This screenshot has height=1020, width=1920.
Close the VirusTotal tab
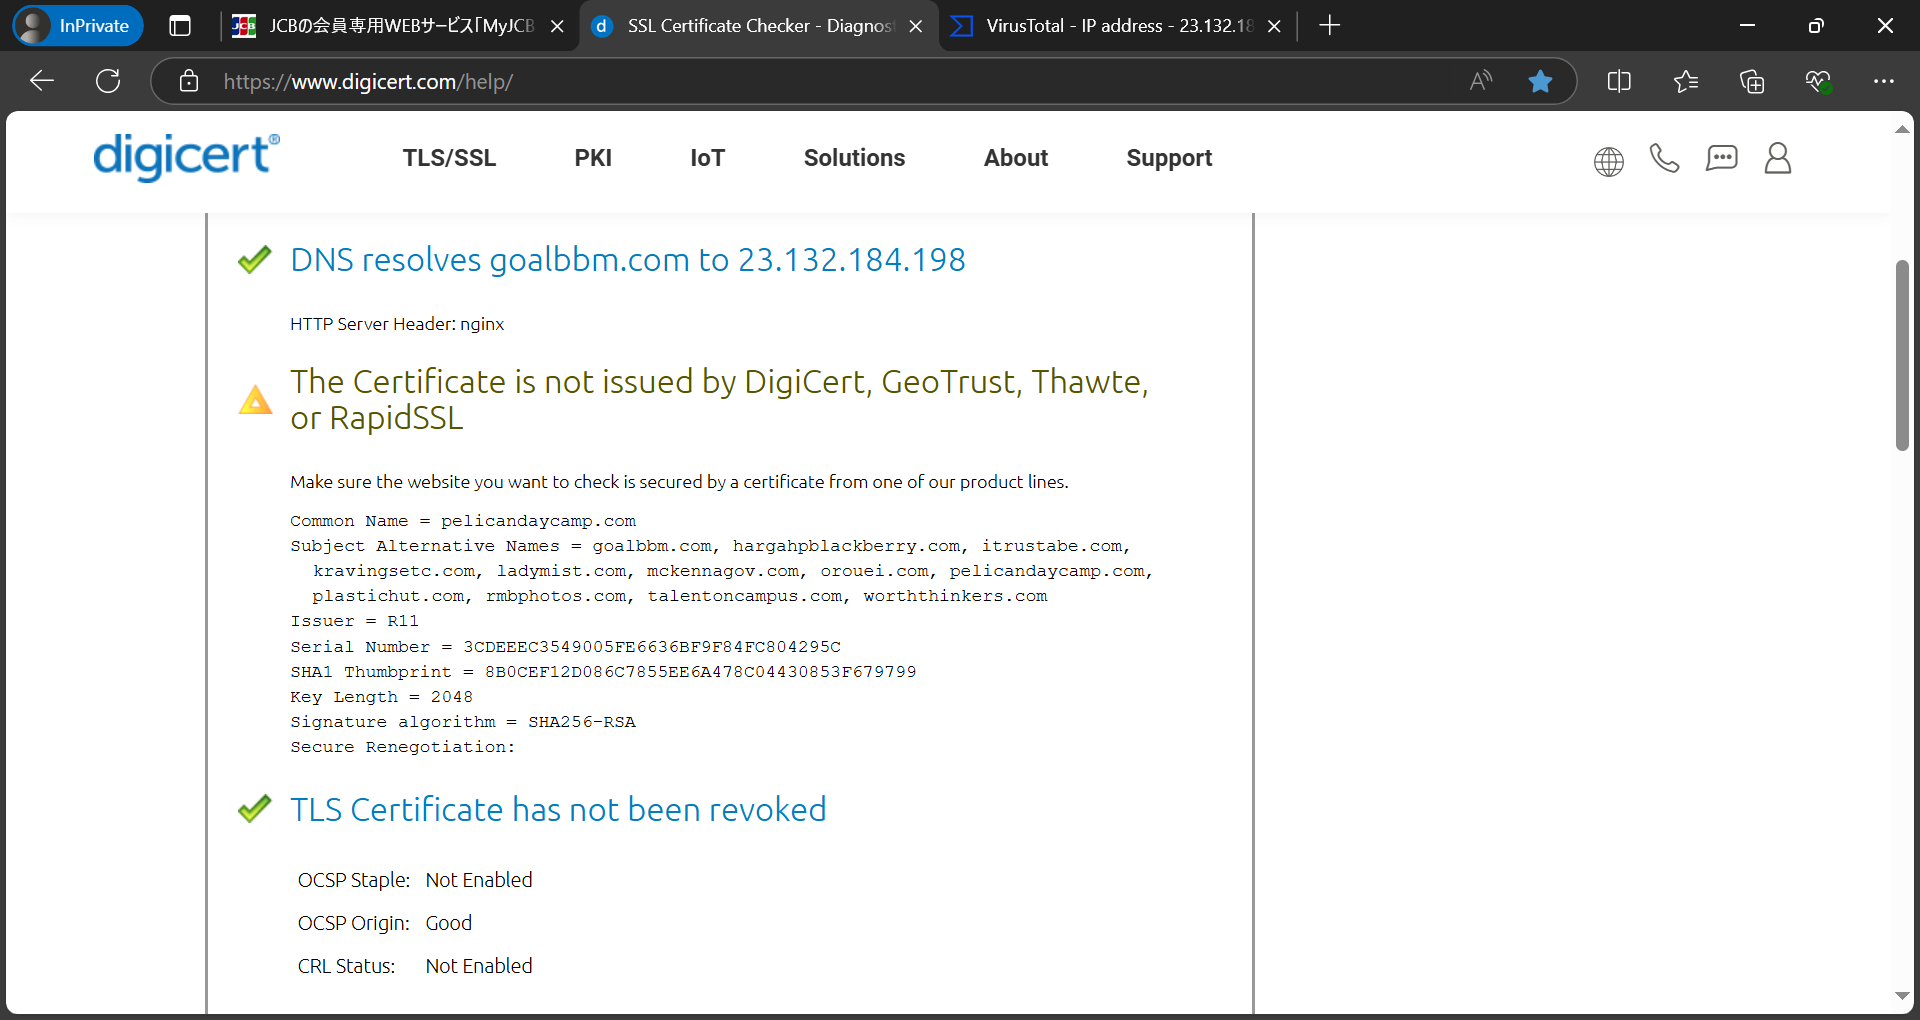pos(1274,26)
